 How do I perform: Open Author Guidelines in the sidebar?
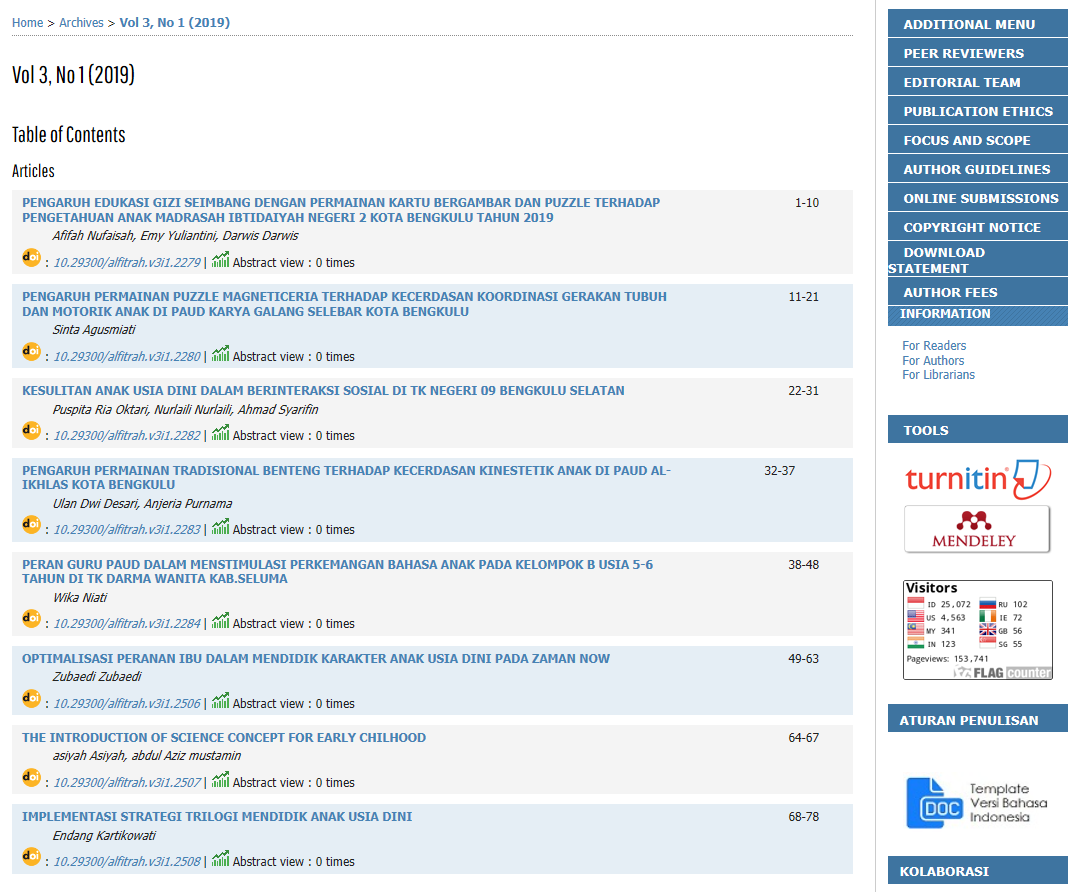(976, 169)
